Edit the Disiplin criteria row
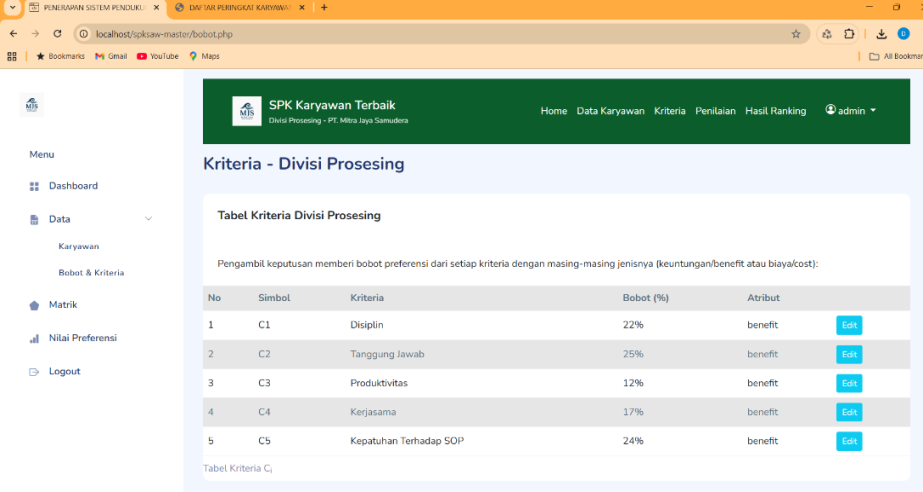923x492 pixels. [849, 325]
